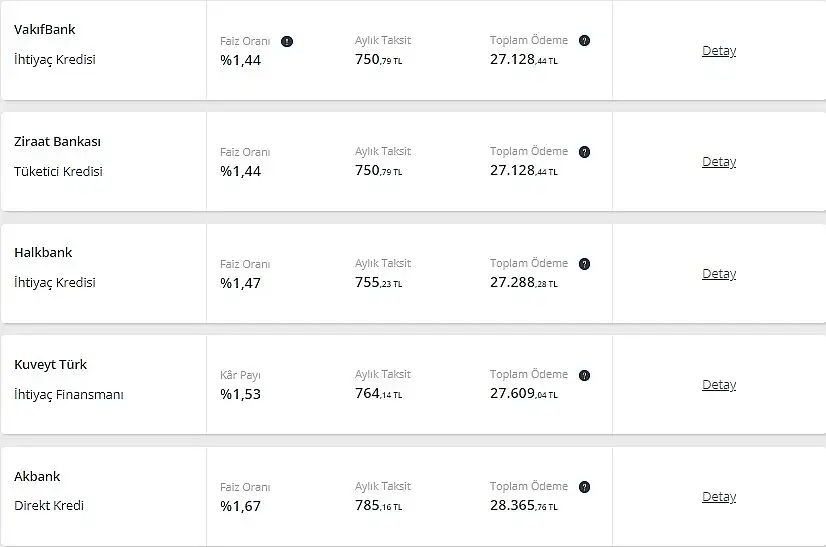
Task: Click the help icon beside VakıfBank Toplam Ödeme
Action: coord(584,41)
